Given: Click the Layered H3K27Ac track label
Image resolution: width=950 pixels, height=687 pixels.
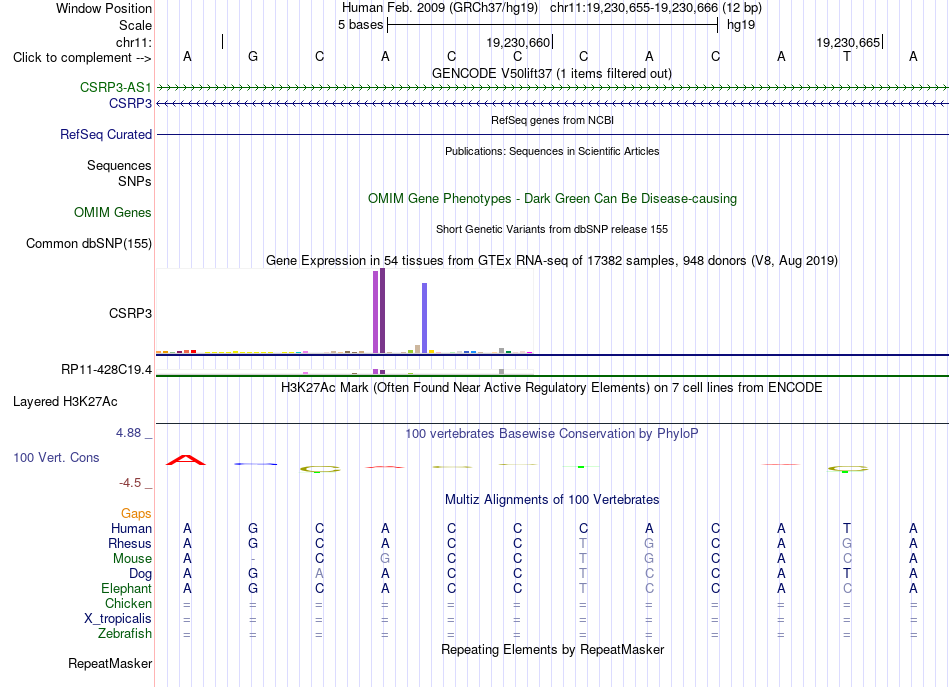Looking at the screenshot, I should 65,402.
